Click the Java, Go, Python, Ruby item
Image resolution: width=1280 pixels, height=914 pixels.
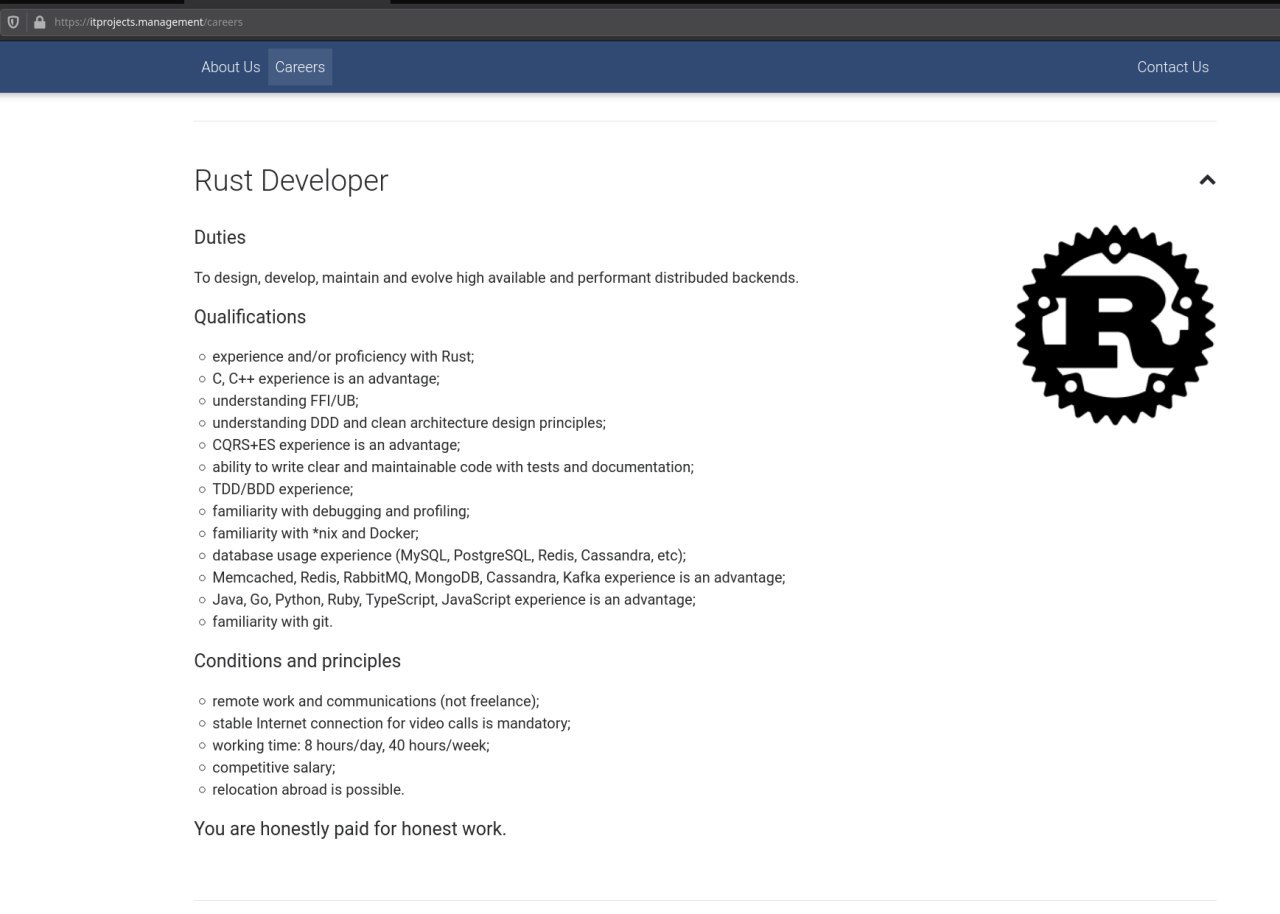click(454, 599)
